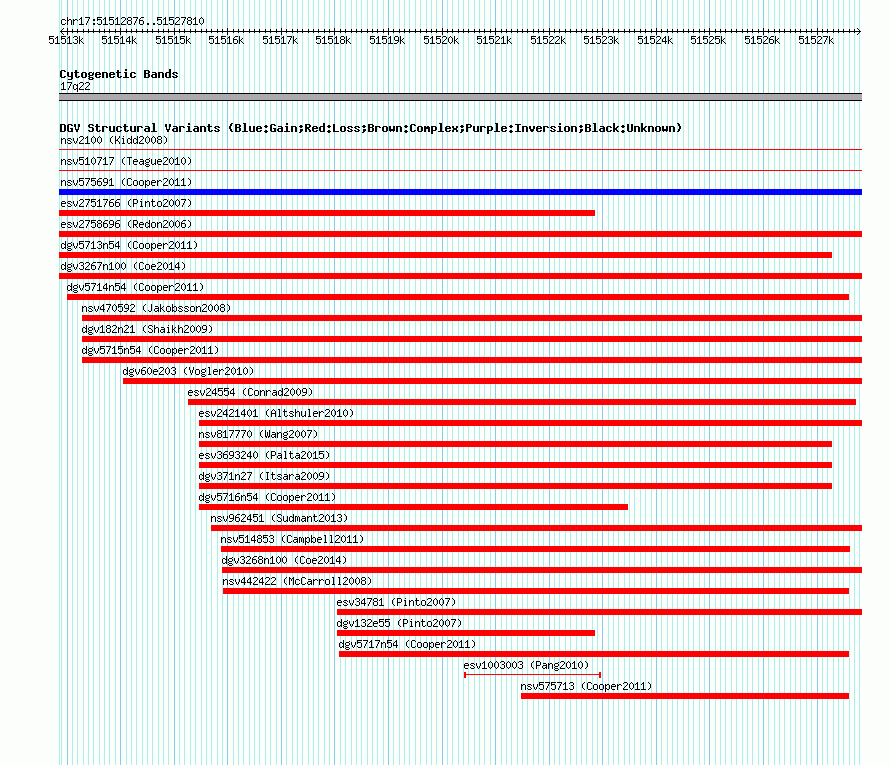The width and height of the screenshot is (890, 765).
Task: Click esv34781 (Pinto2007) label
Action: tap(396, 602)
